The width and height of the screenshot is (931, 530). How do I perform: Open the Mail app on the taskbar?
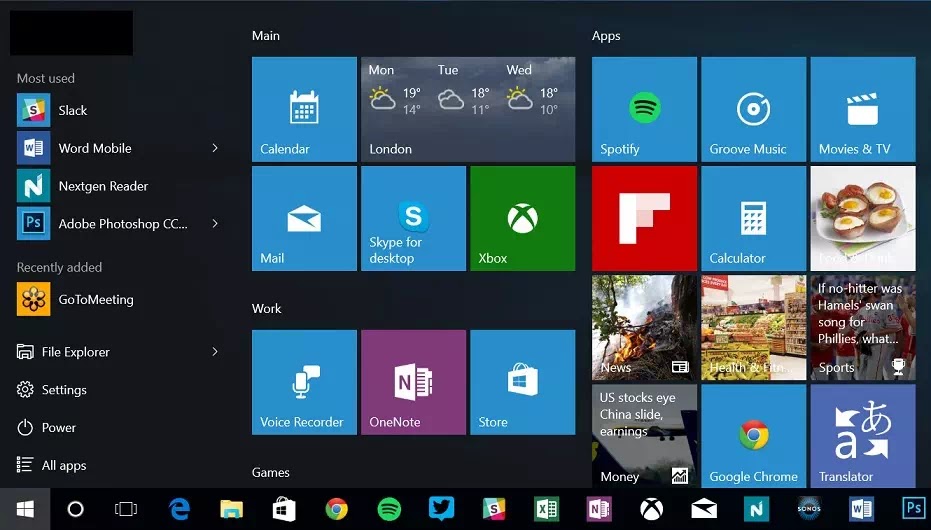tap(704, 509)
